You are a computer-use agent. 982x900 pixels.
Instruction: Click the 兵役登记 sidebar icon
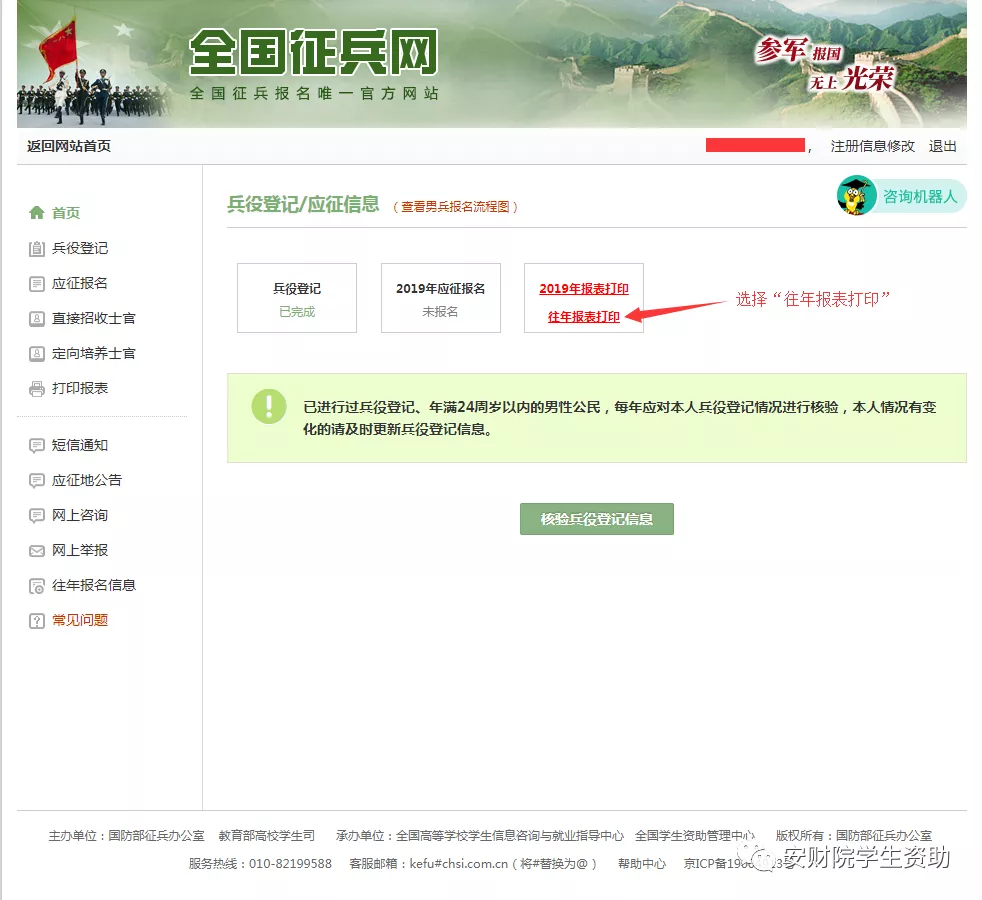coord(37,249)
